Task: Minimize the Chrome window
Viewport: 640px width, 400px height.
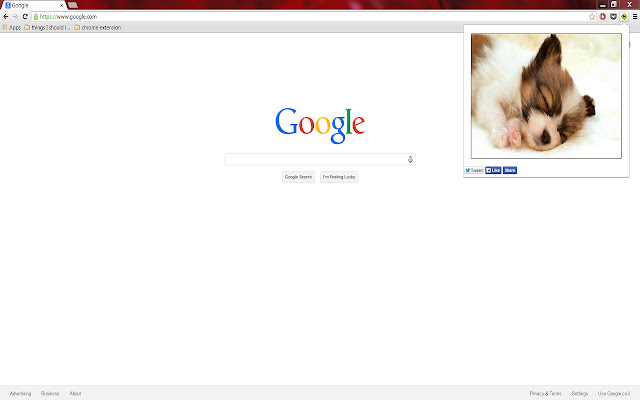Action: point(603,5)
